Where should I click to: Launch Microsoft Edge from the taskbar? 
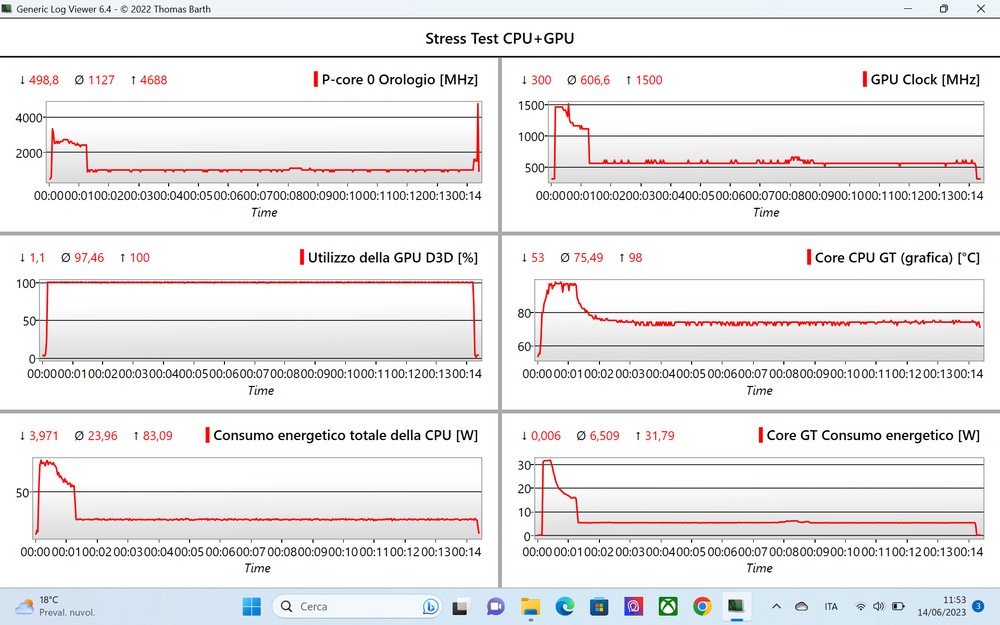[x=564, y=606]
